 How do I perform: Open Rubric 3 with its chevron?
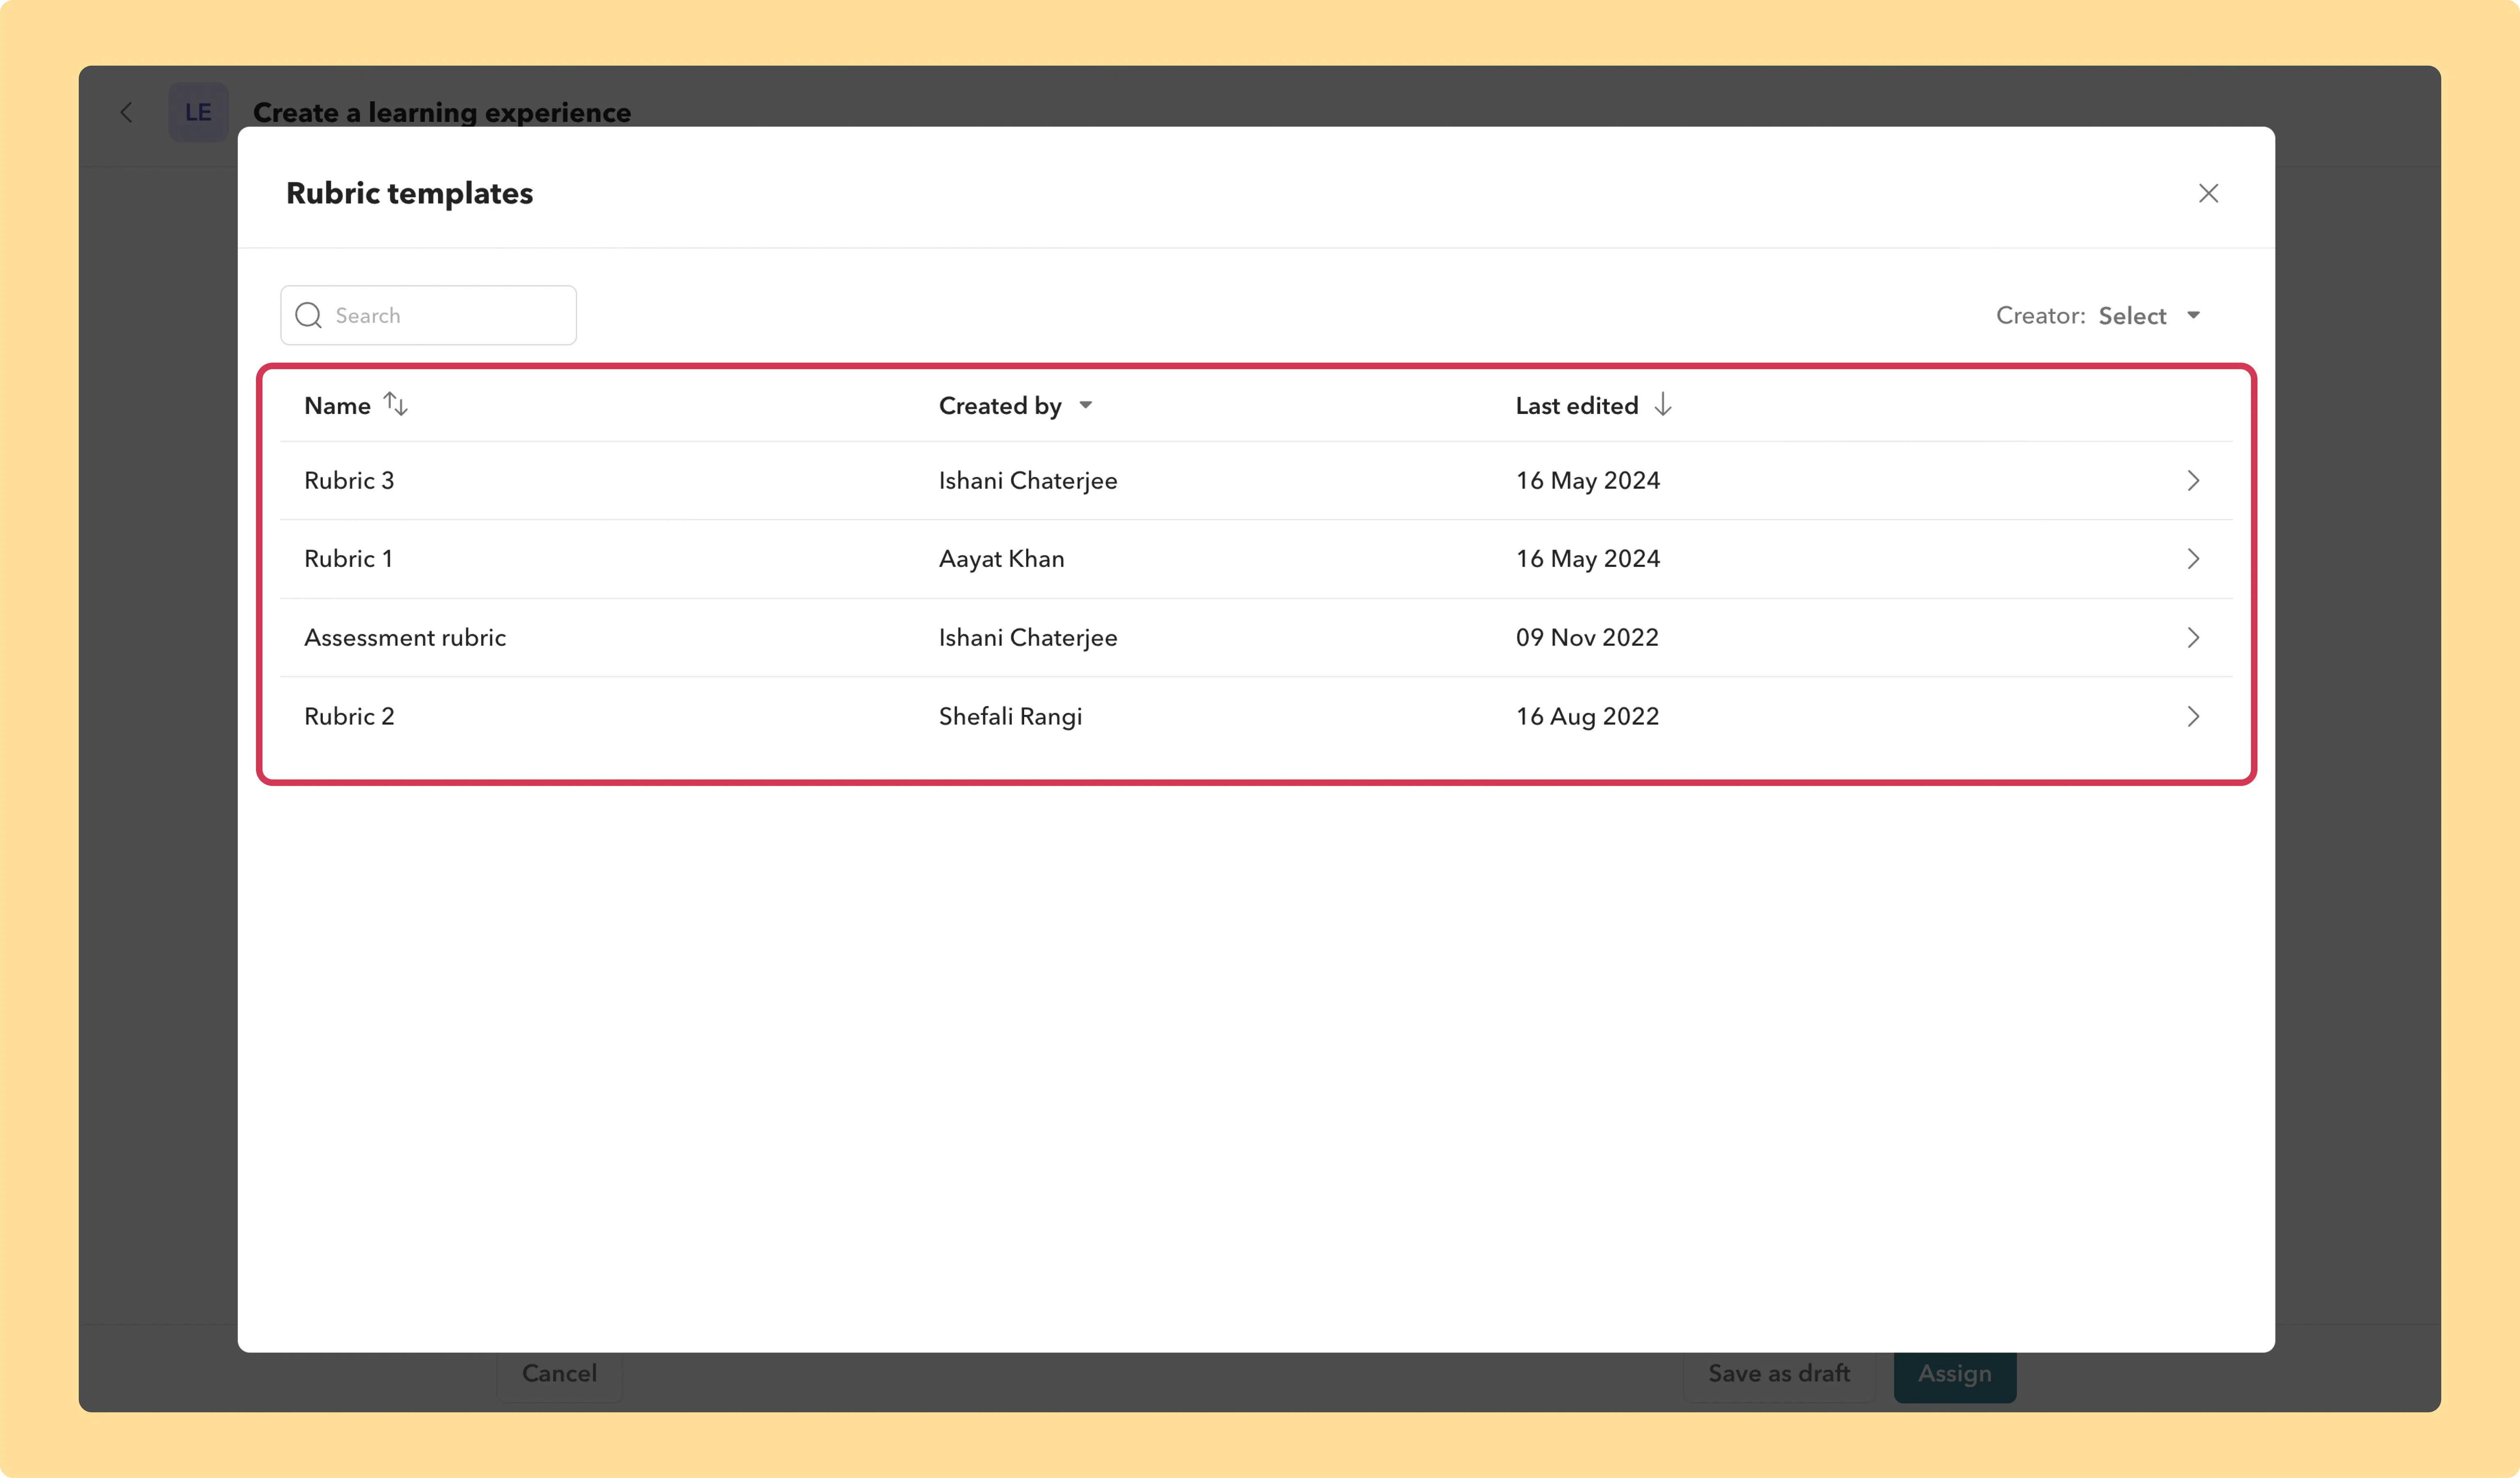click(2193, 481)
